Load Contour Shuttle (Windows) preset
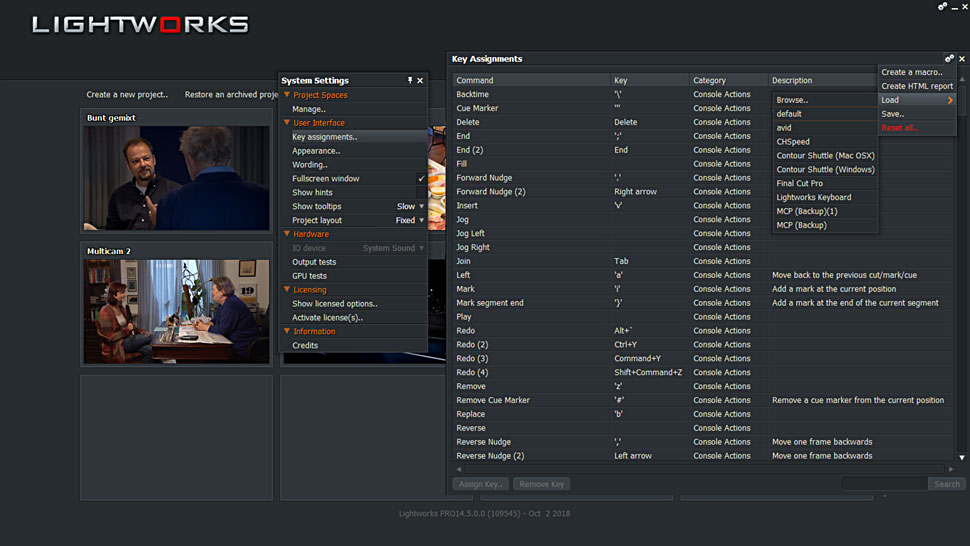 coord(826,169)
